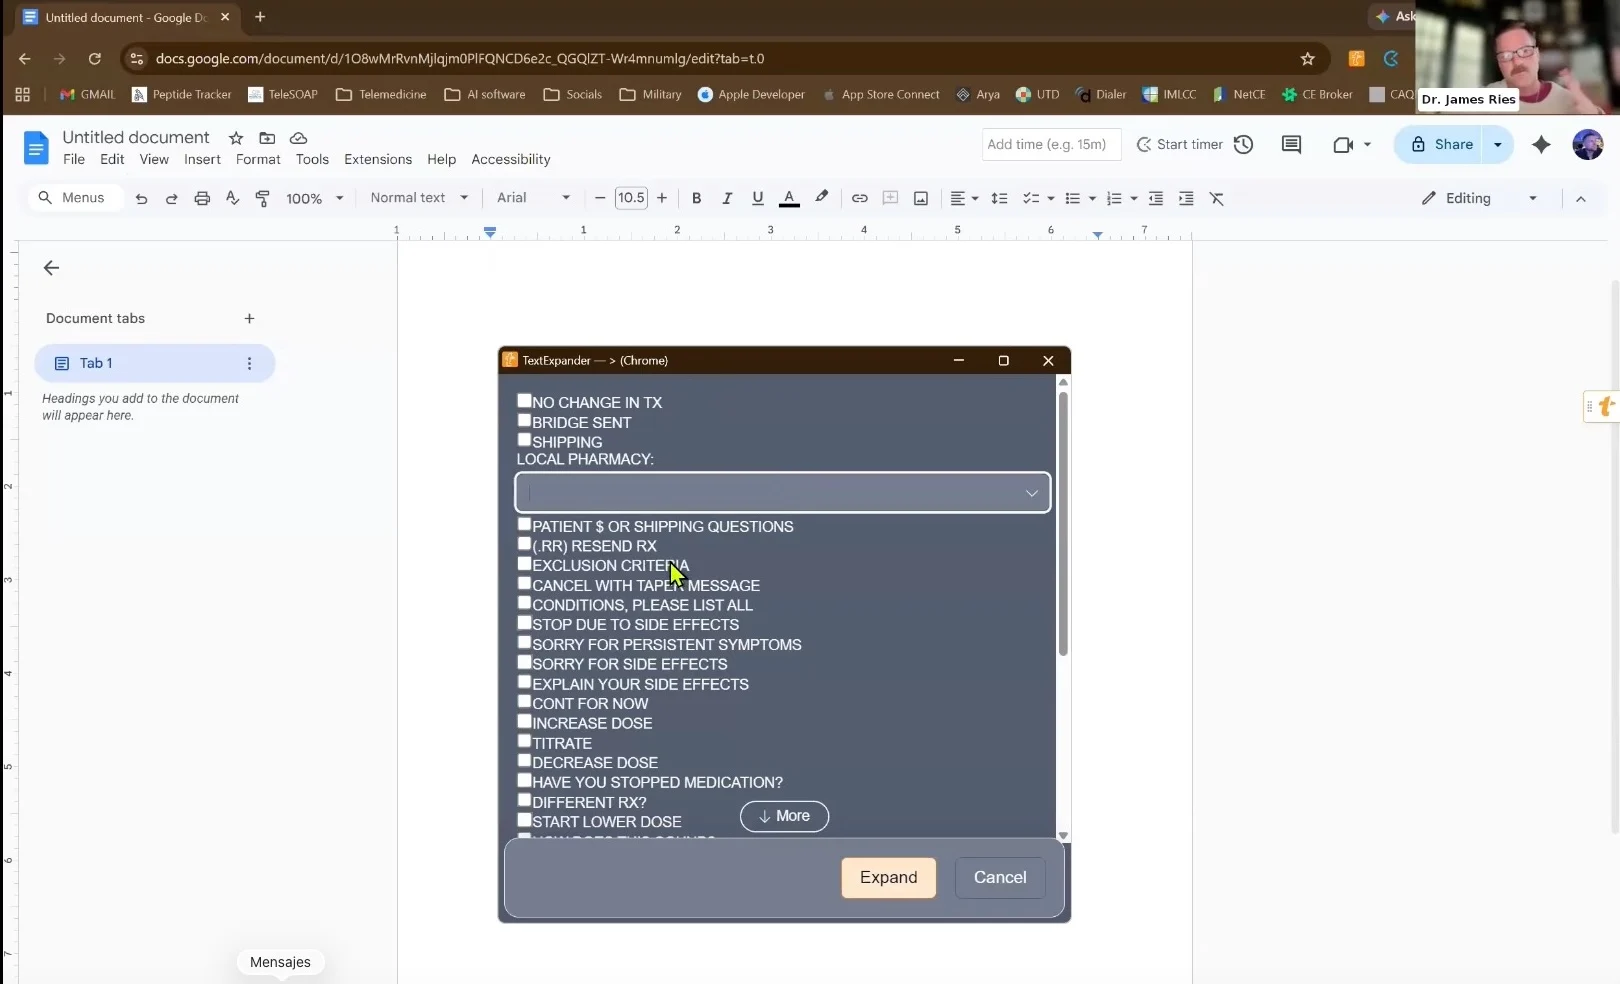Viewport: 1620px width, 984px height.
Task: Toggle italic formatting
Action: tap(727, 198)
